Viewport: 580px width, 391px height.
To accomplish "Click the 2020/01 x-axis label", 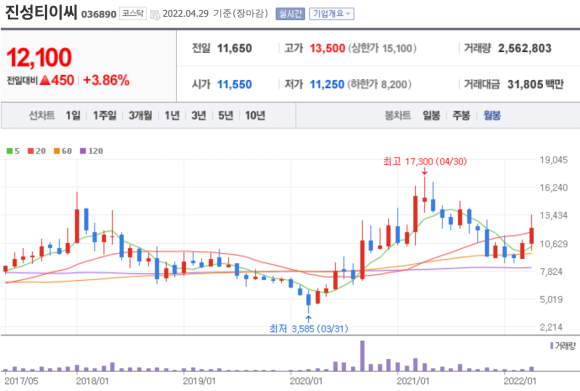I will tap(306, 381).
